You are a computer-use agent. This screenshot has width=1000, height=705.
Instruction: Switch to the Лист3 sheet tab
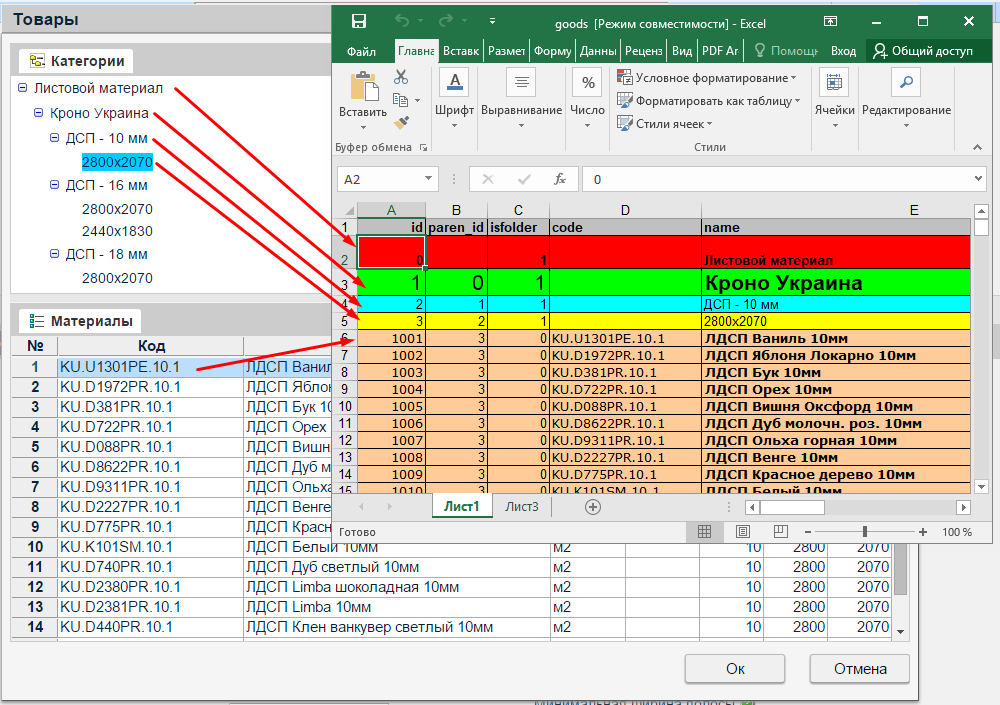pyautogui.click(x=521, y=507)
